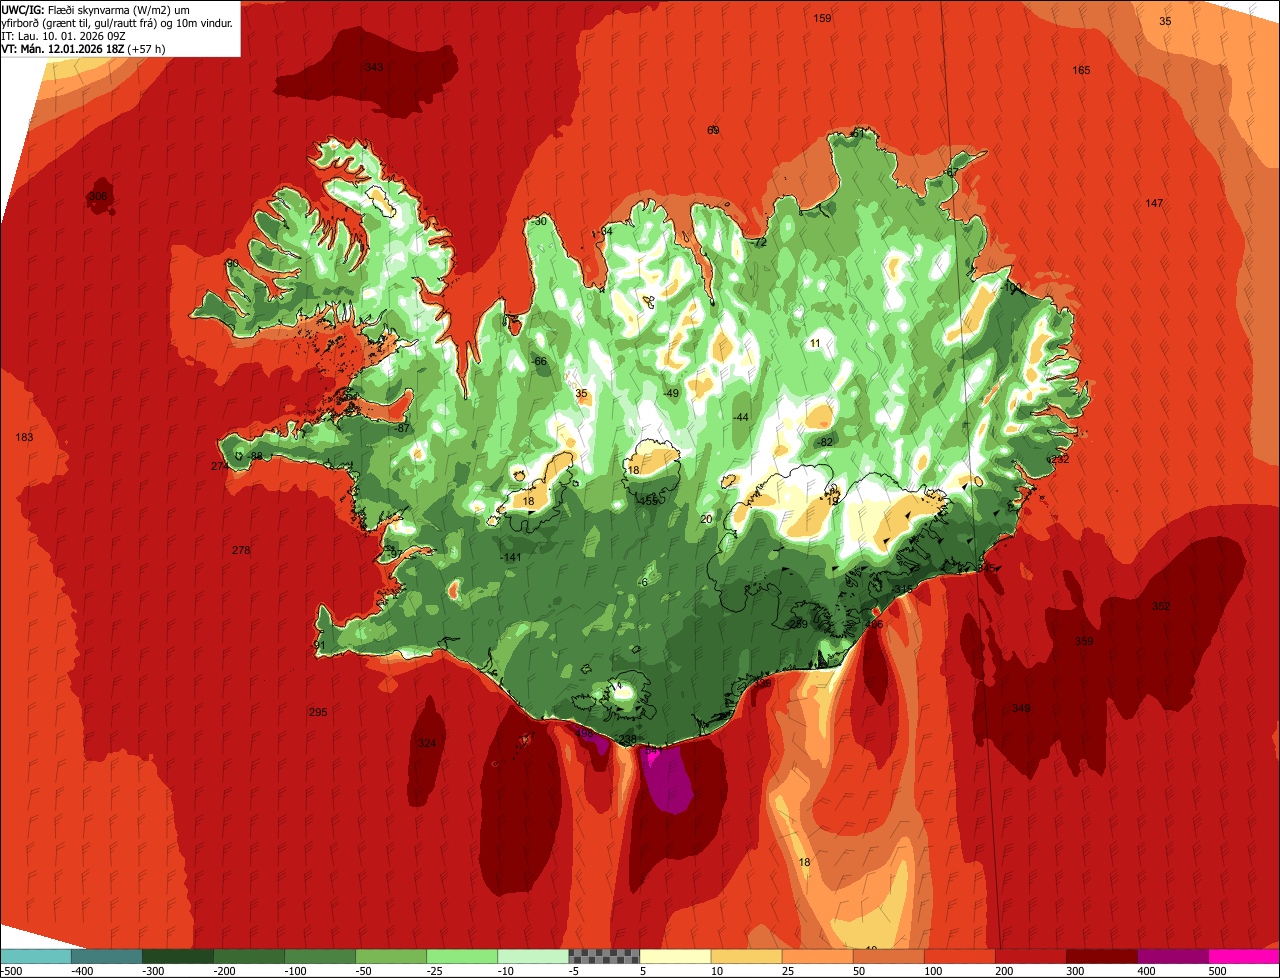
Task: Click the "IT: Lau. 10. 01. 2026 09Z" line
Action: (x=64, y=35)
